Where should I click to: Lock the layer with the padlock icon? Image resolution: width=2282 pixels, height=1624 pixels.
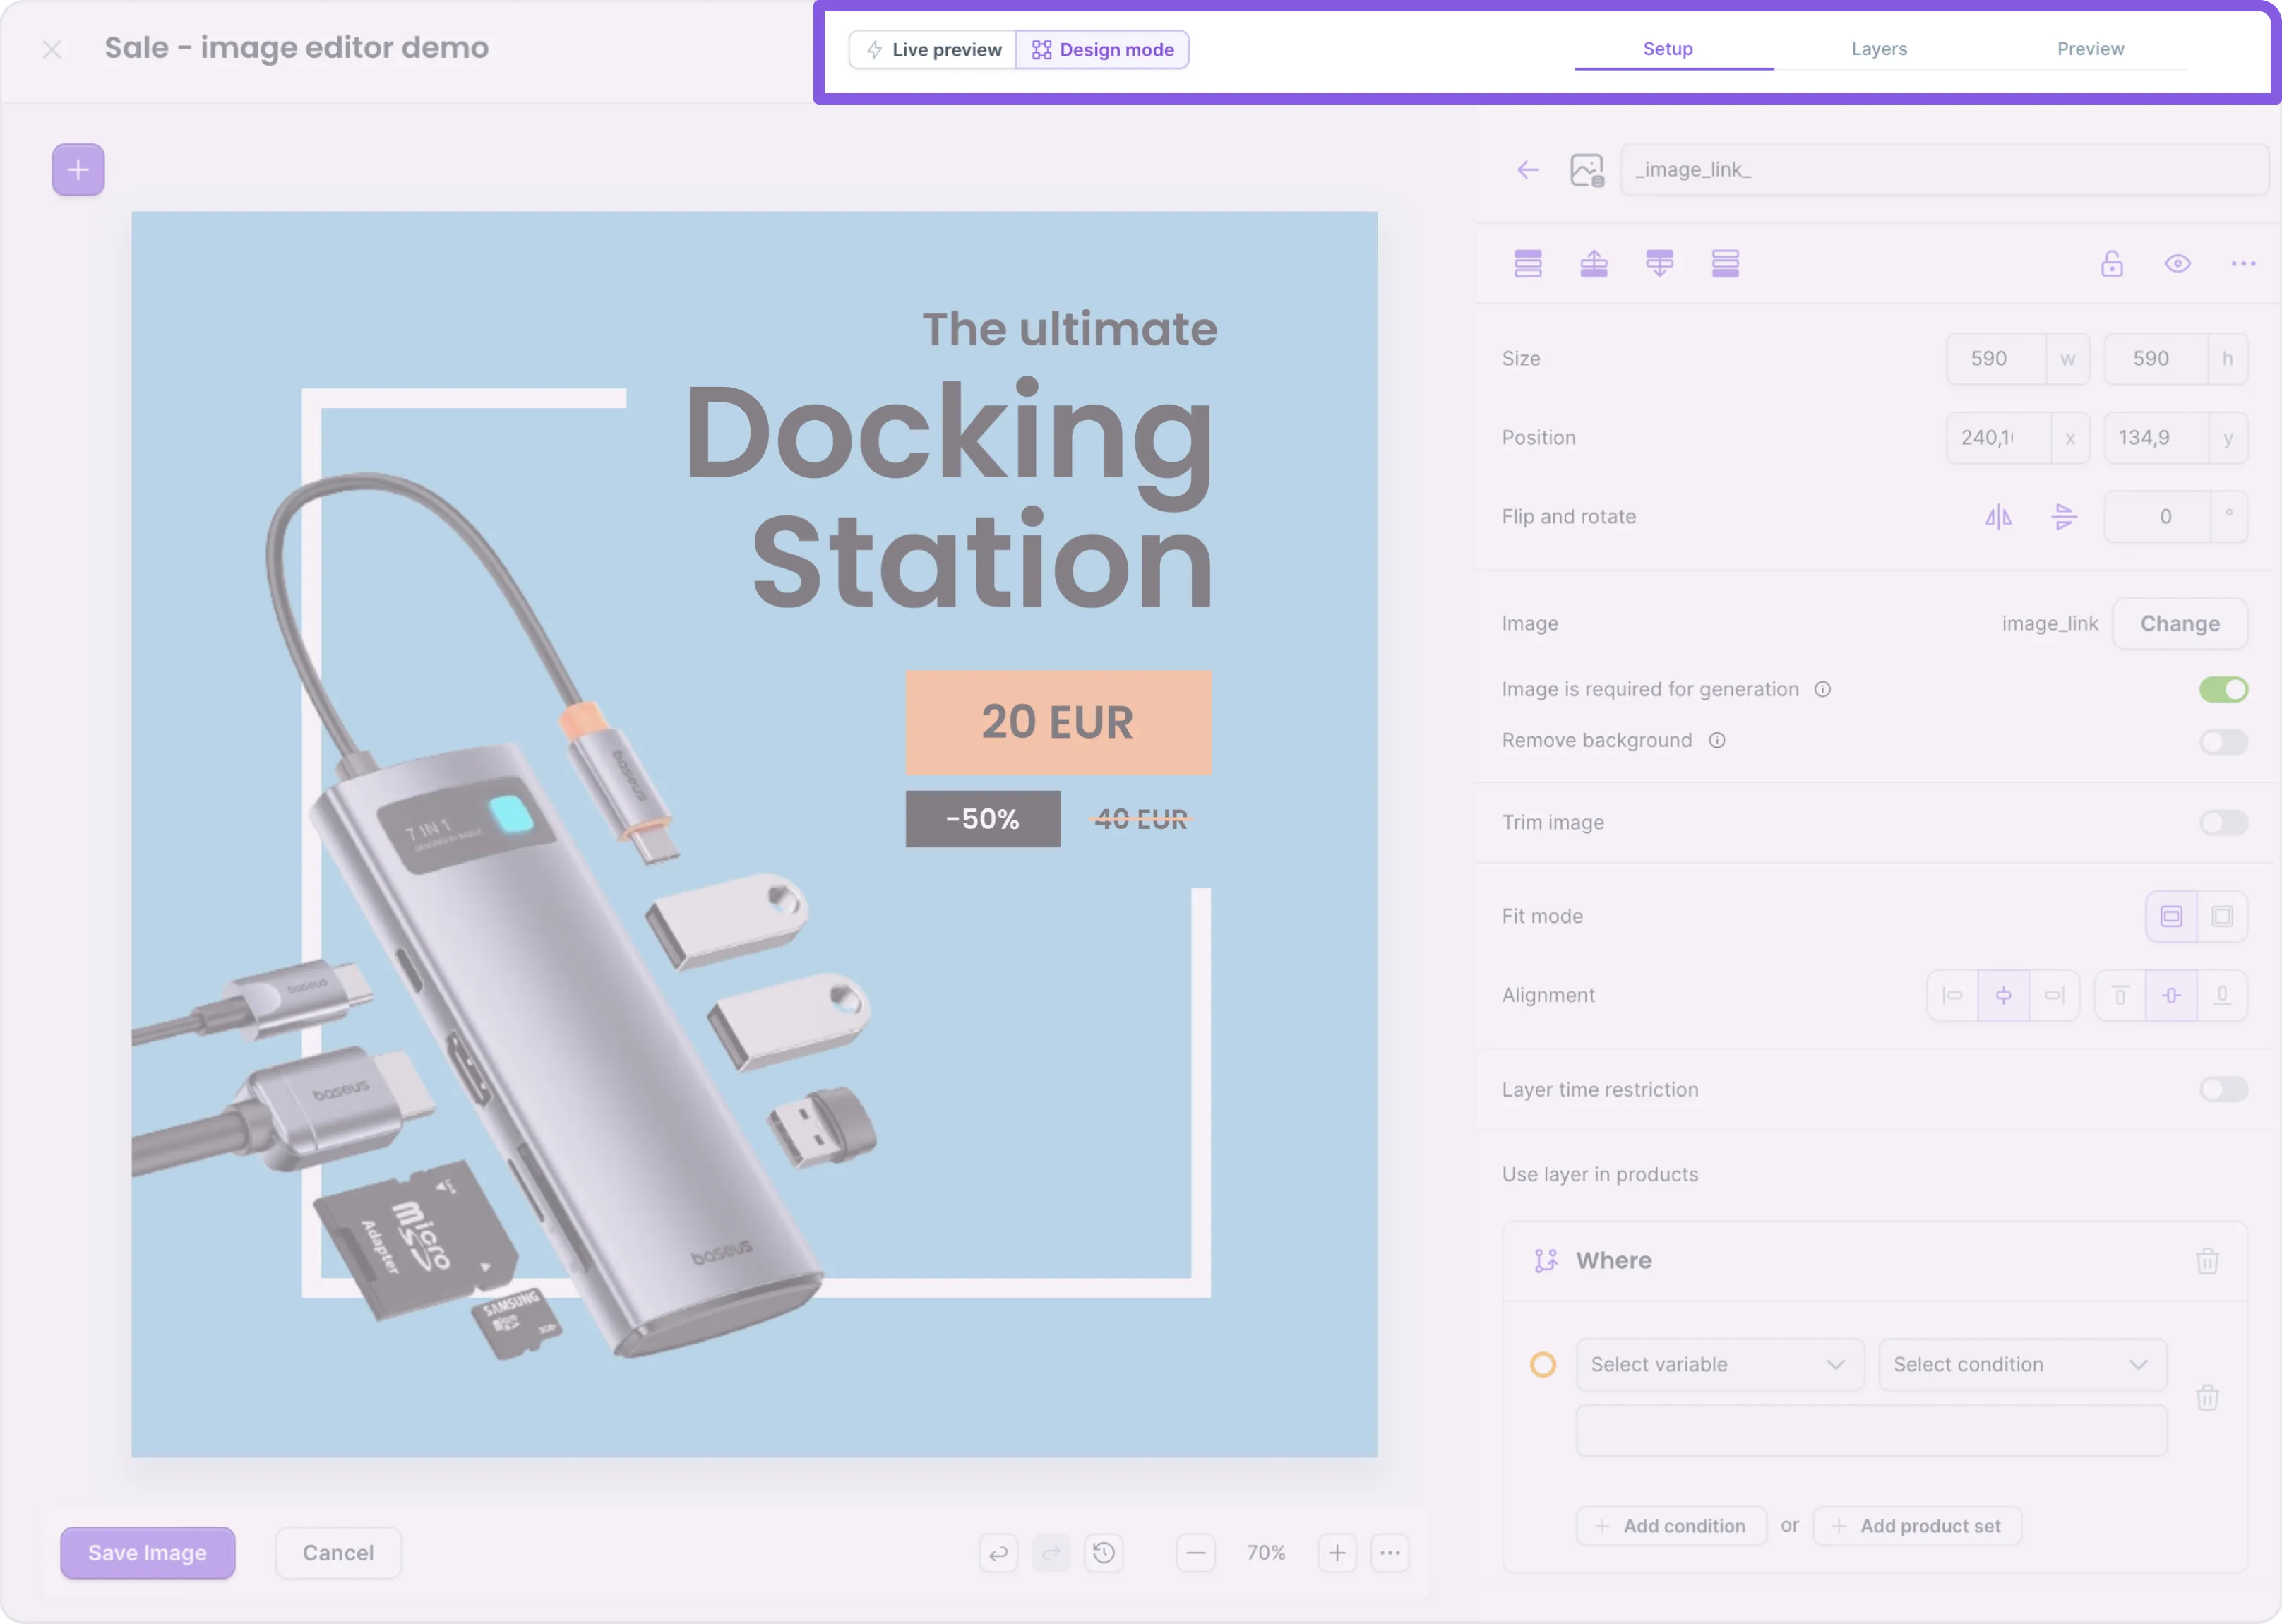click(x=2112, y=264)
